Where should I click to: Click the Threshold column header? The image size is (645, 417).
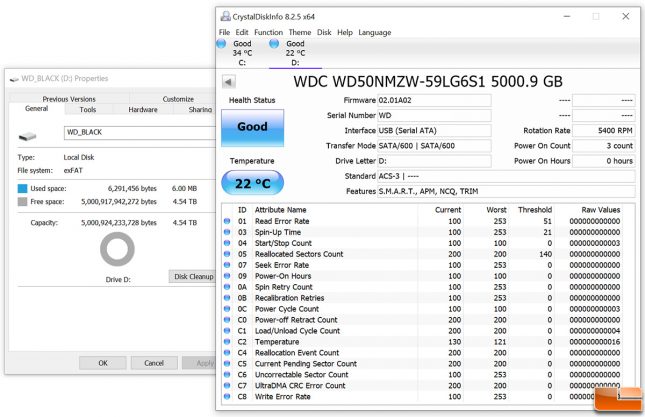pos(535,210)
